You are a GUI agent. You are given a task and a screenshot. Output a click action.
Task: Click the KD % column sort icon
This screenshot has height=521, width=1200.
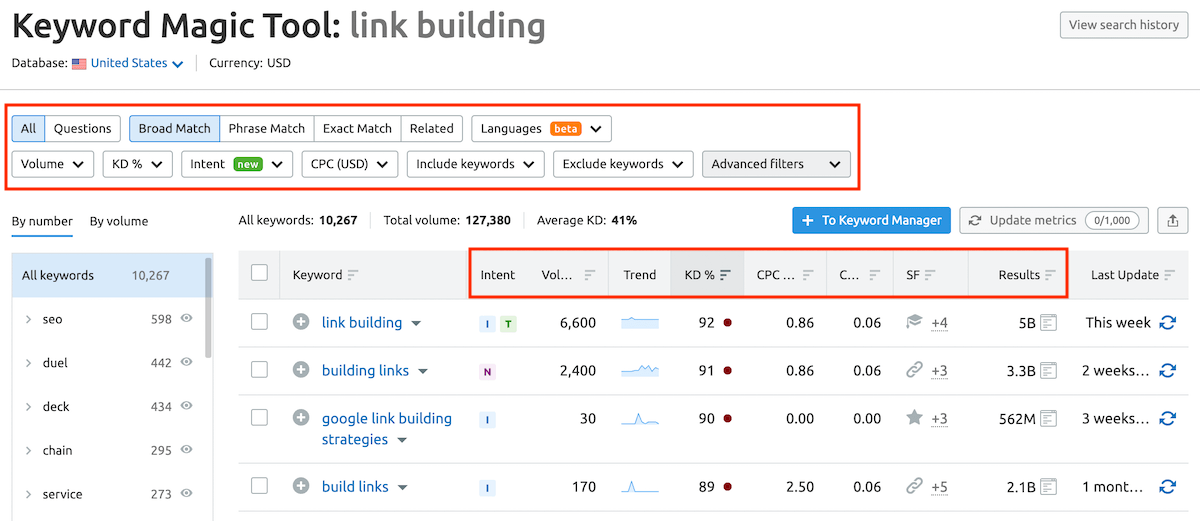click(x=726, y=275)
